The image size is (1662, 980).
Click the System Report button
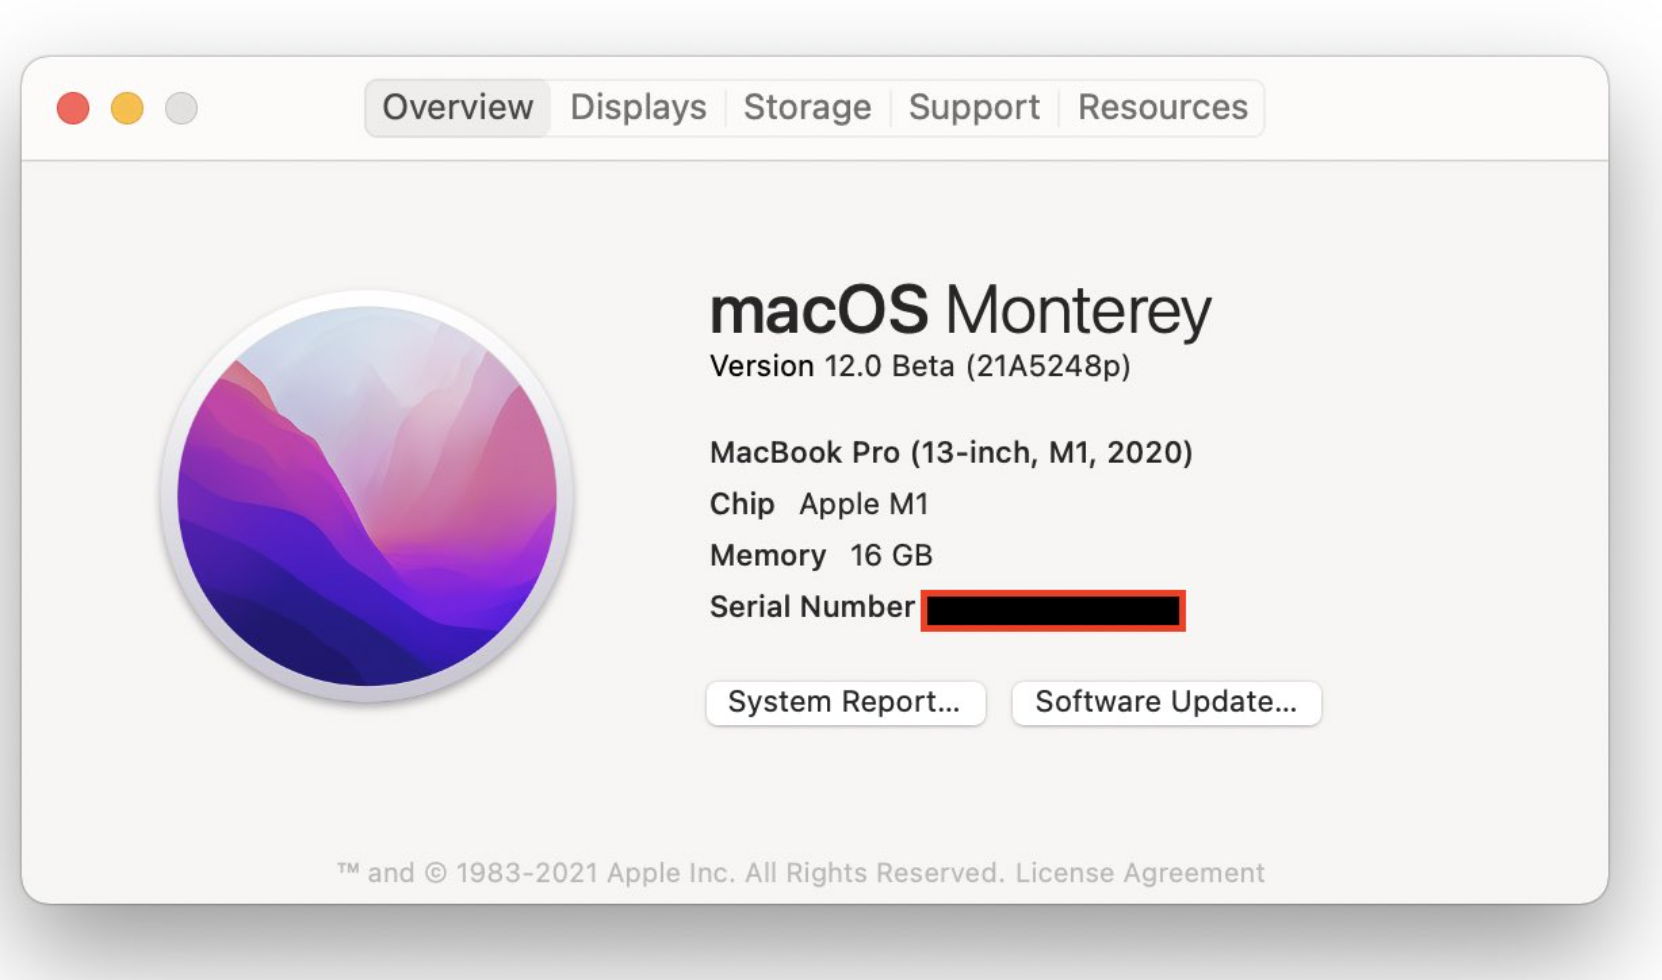(845, 702)
